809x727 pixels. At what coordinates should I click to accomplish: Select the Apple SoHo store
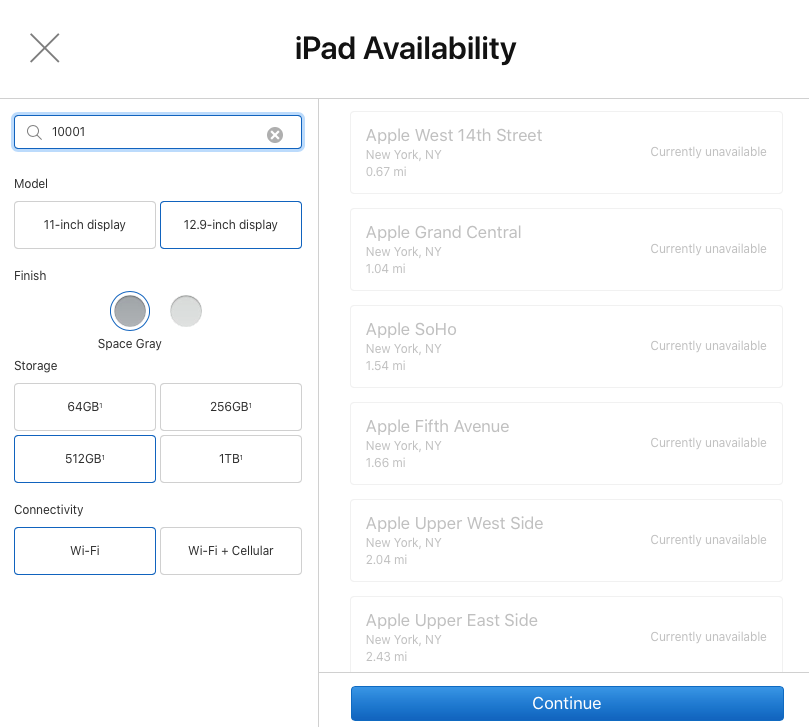pyautogui.click(x=566, y=346)
